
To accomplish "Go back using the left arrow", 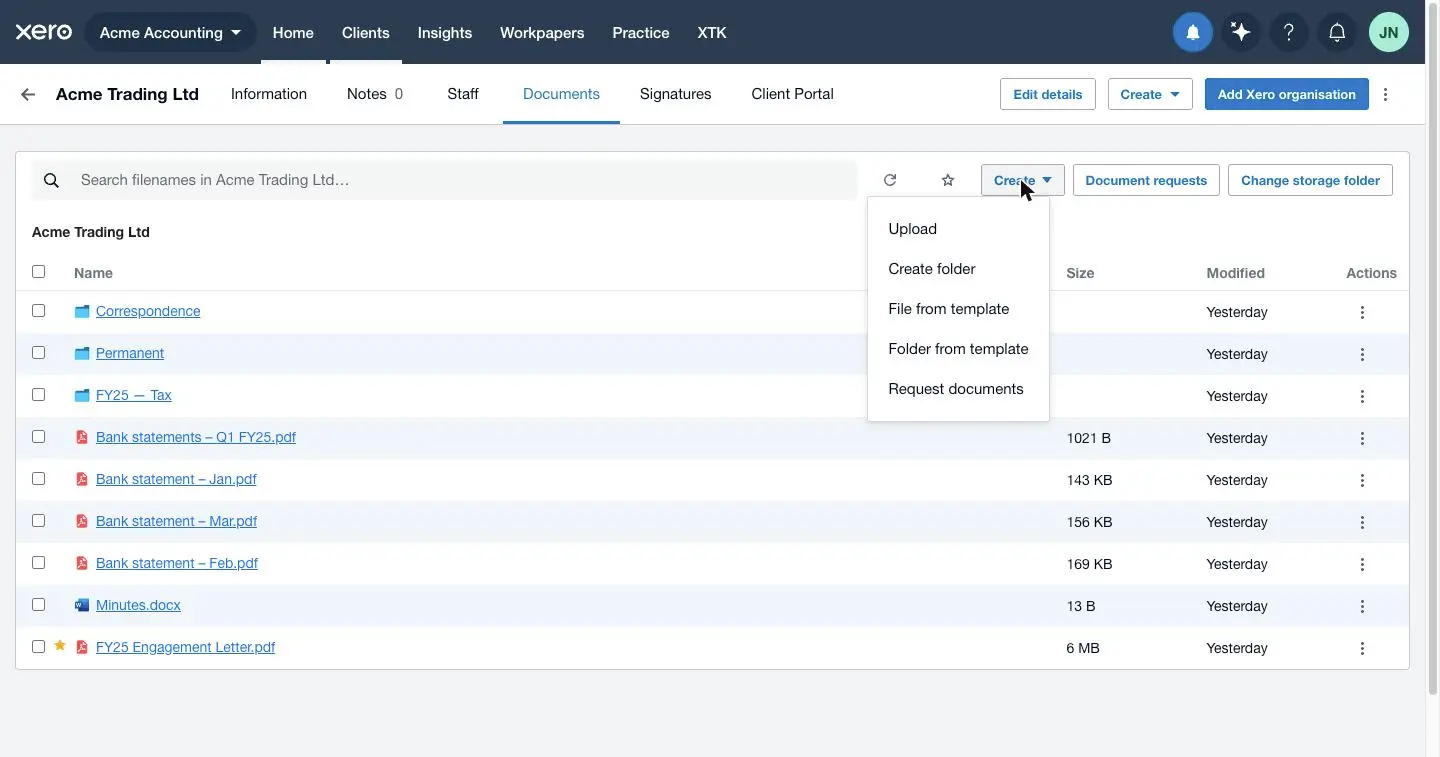I will point(28,94).
